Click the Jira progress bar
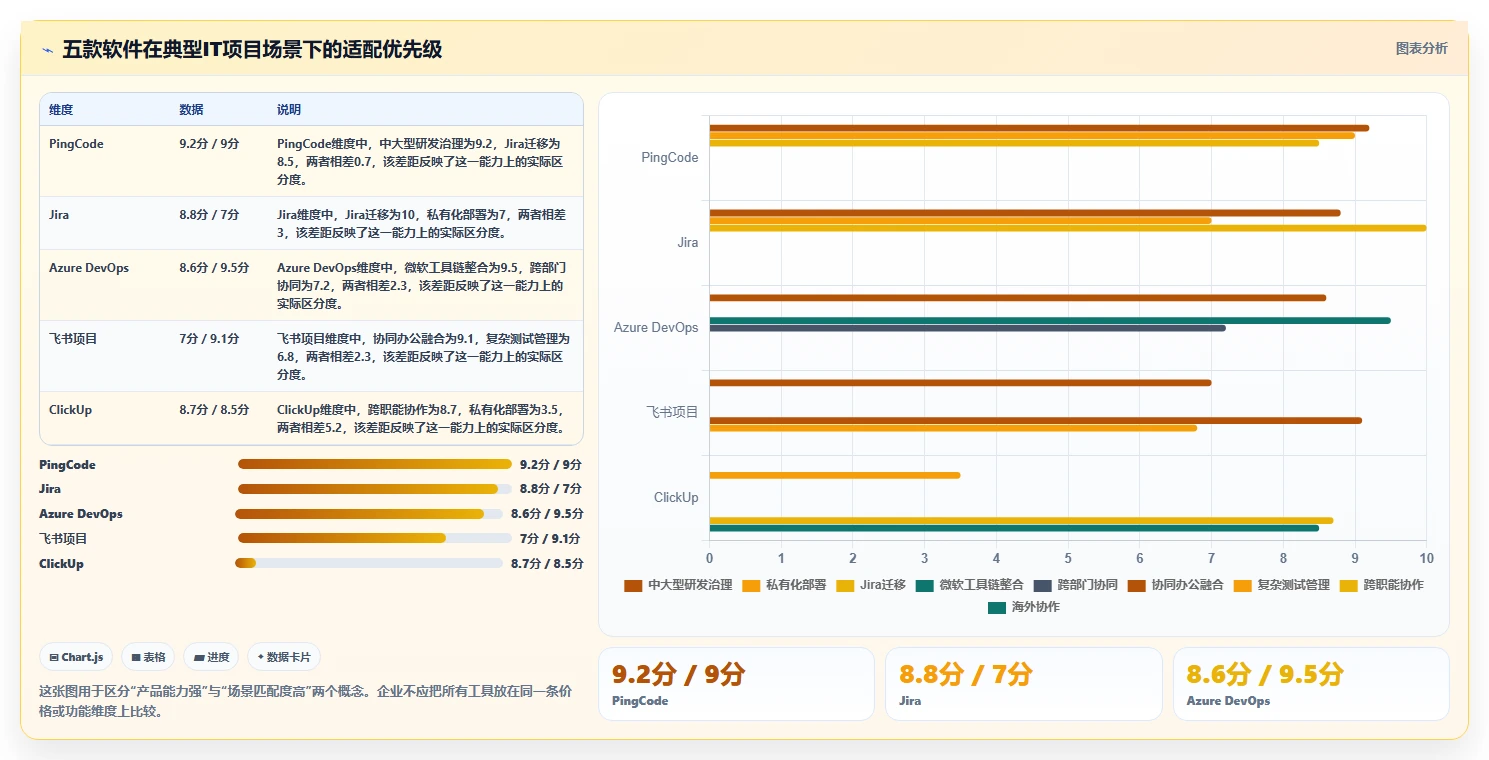1489x760 pixels. coord(375,489)
